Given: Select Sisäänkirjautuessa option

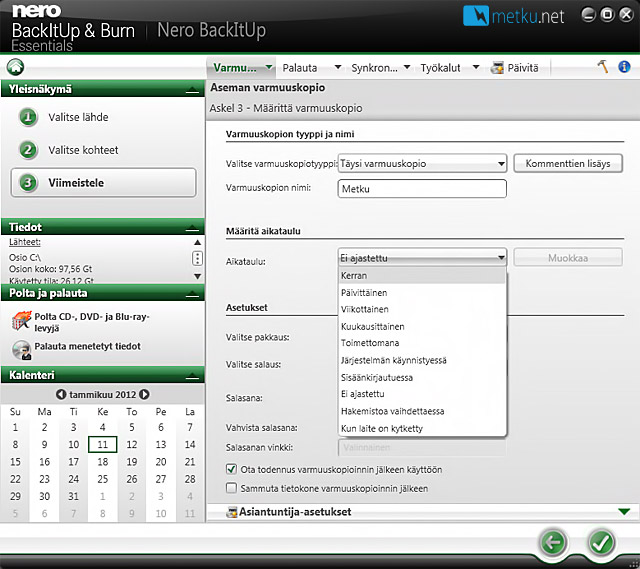Looking at the screenshot, I should 422,378.
